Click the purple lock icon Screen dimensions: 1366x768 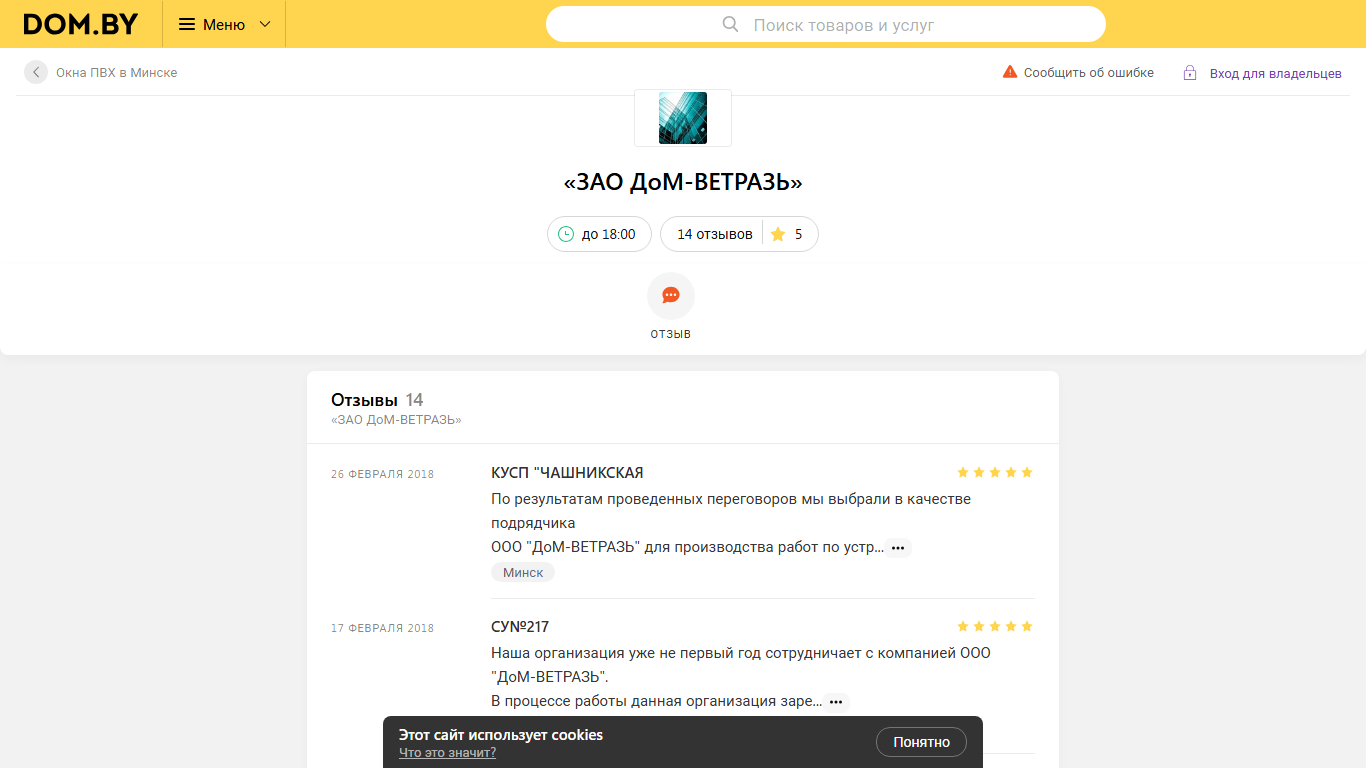click(x=1190, y=72)
